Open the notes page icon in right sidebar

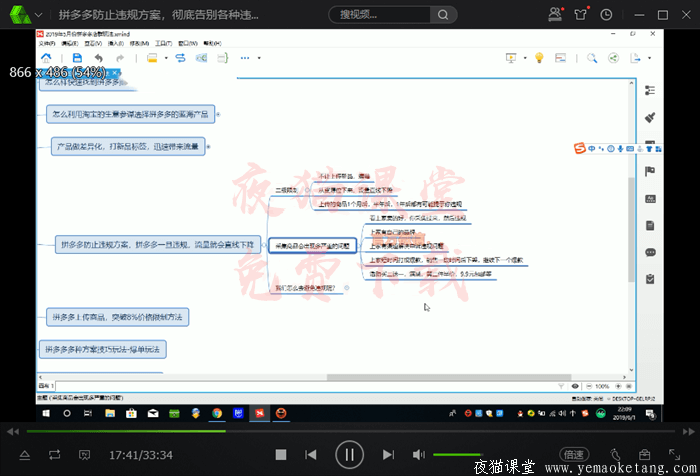point(650,225)
